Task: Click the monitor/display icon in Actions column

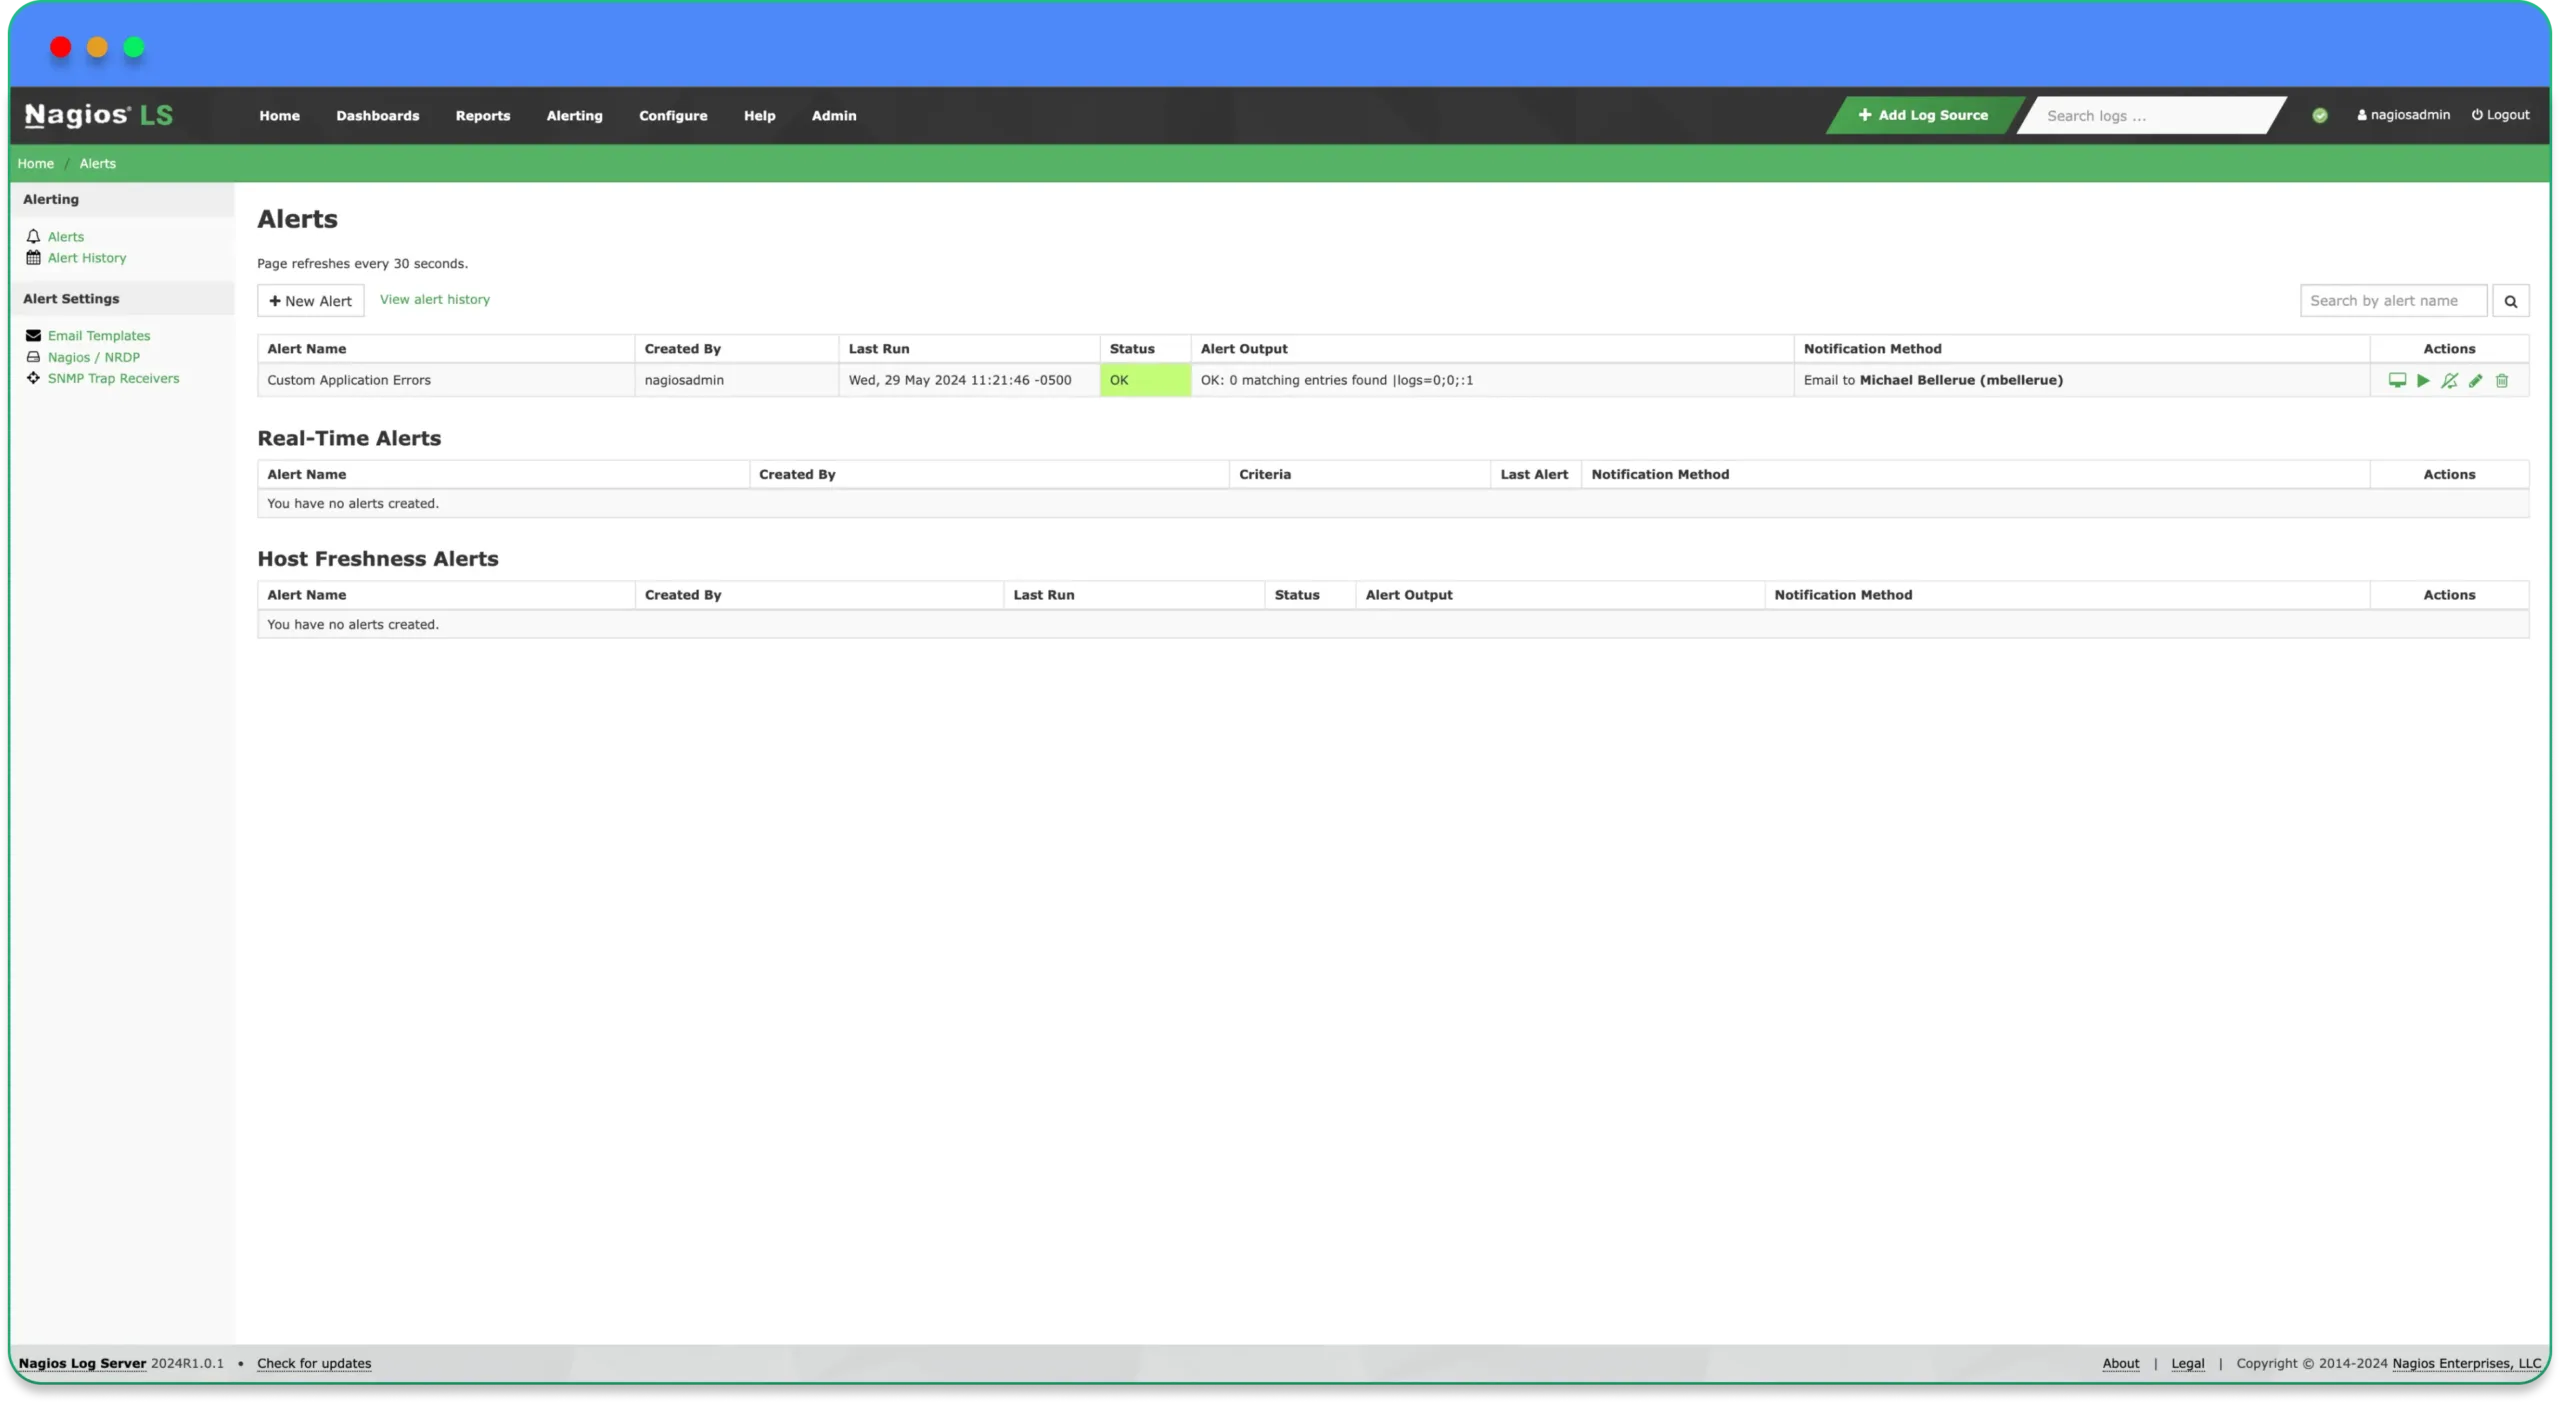Action: tap(2398, 380)
